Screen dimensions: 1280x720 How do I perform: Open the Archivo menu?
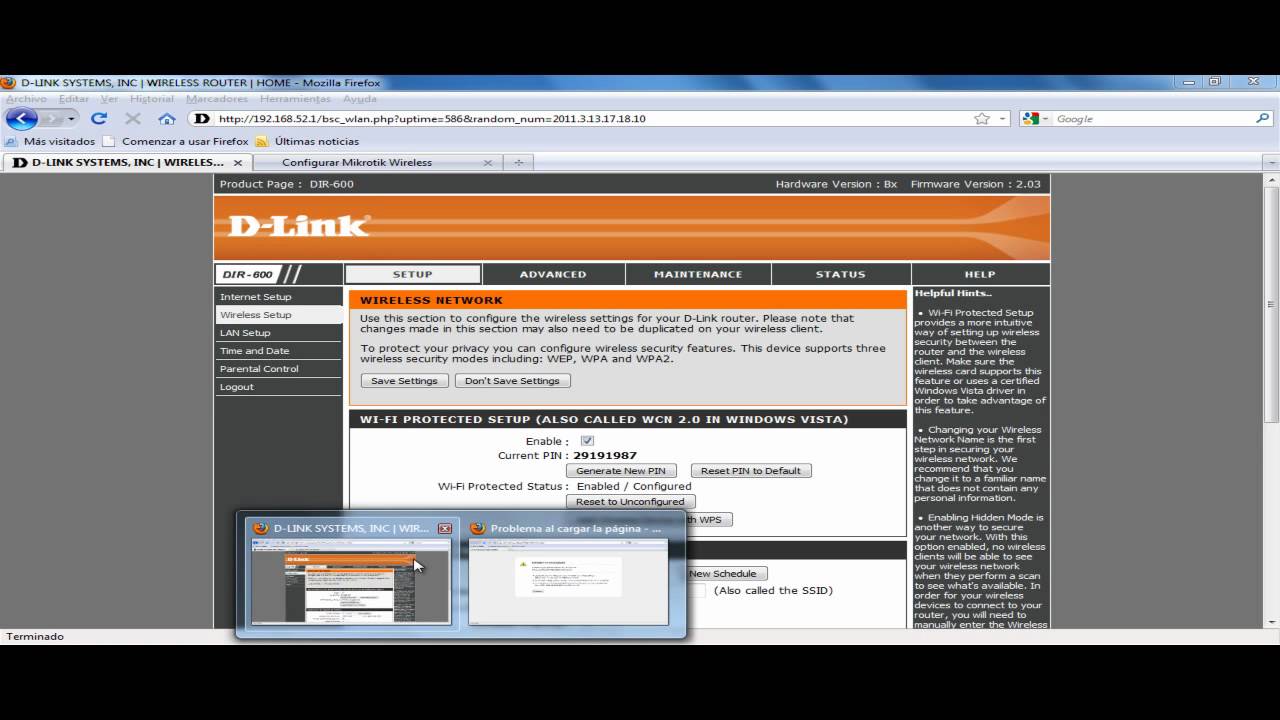point(26,99)
